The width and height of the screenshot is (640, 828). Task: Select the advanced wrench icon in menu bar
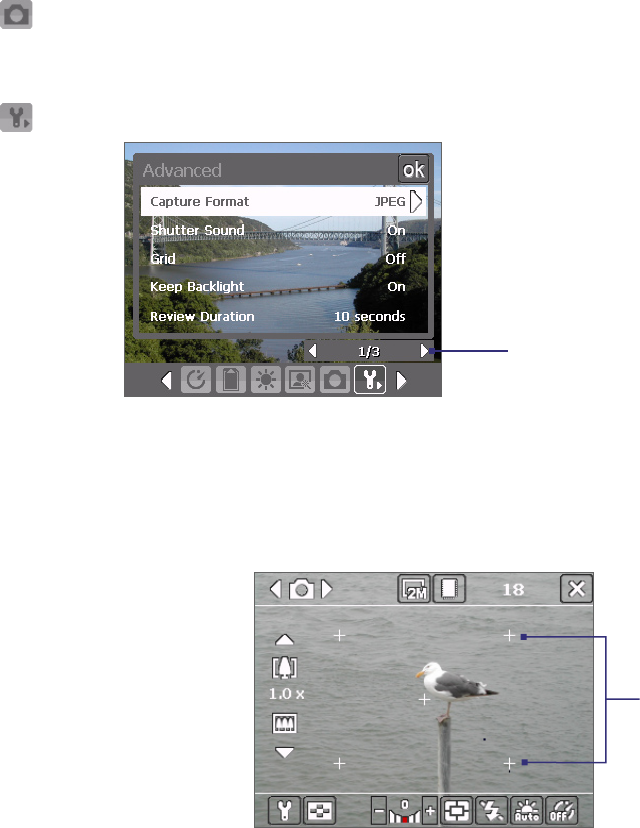[x=370, y=380]
